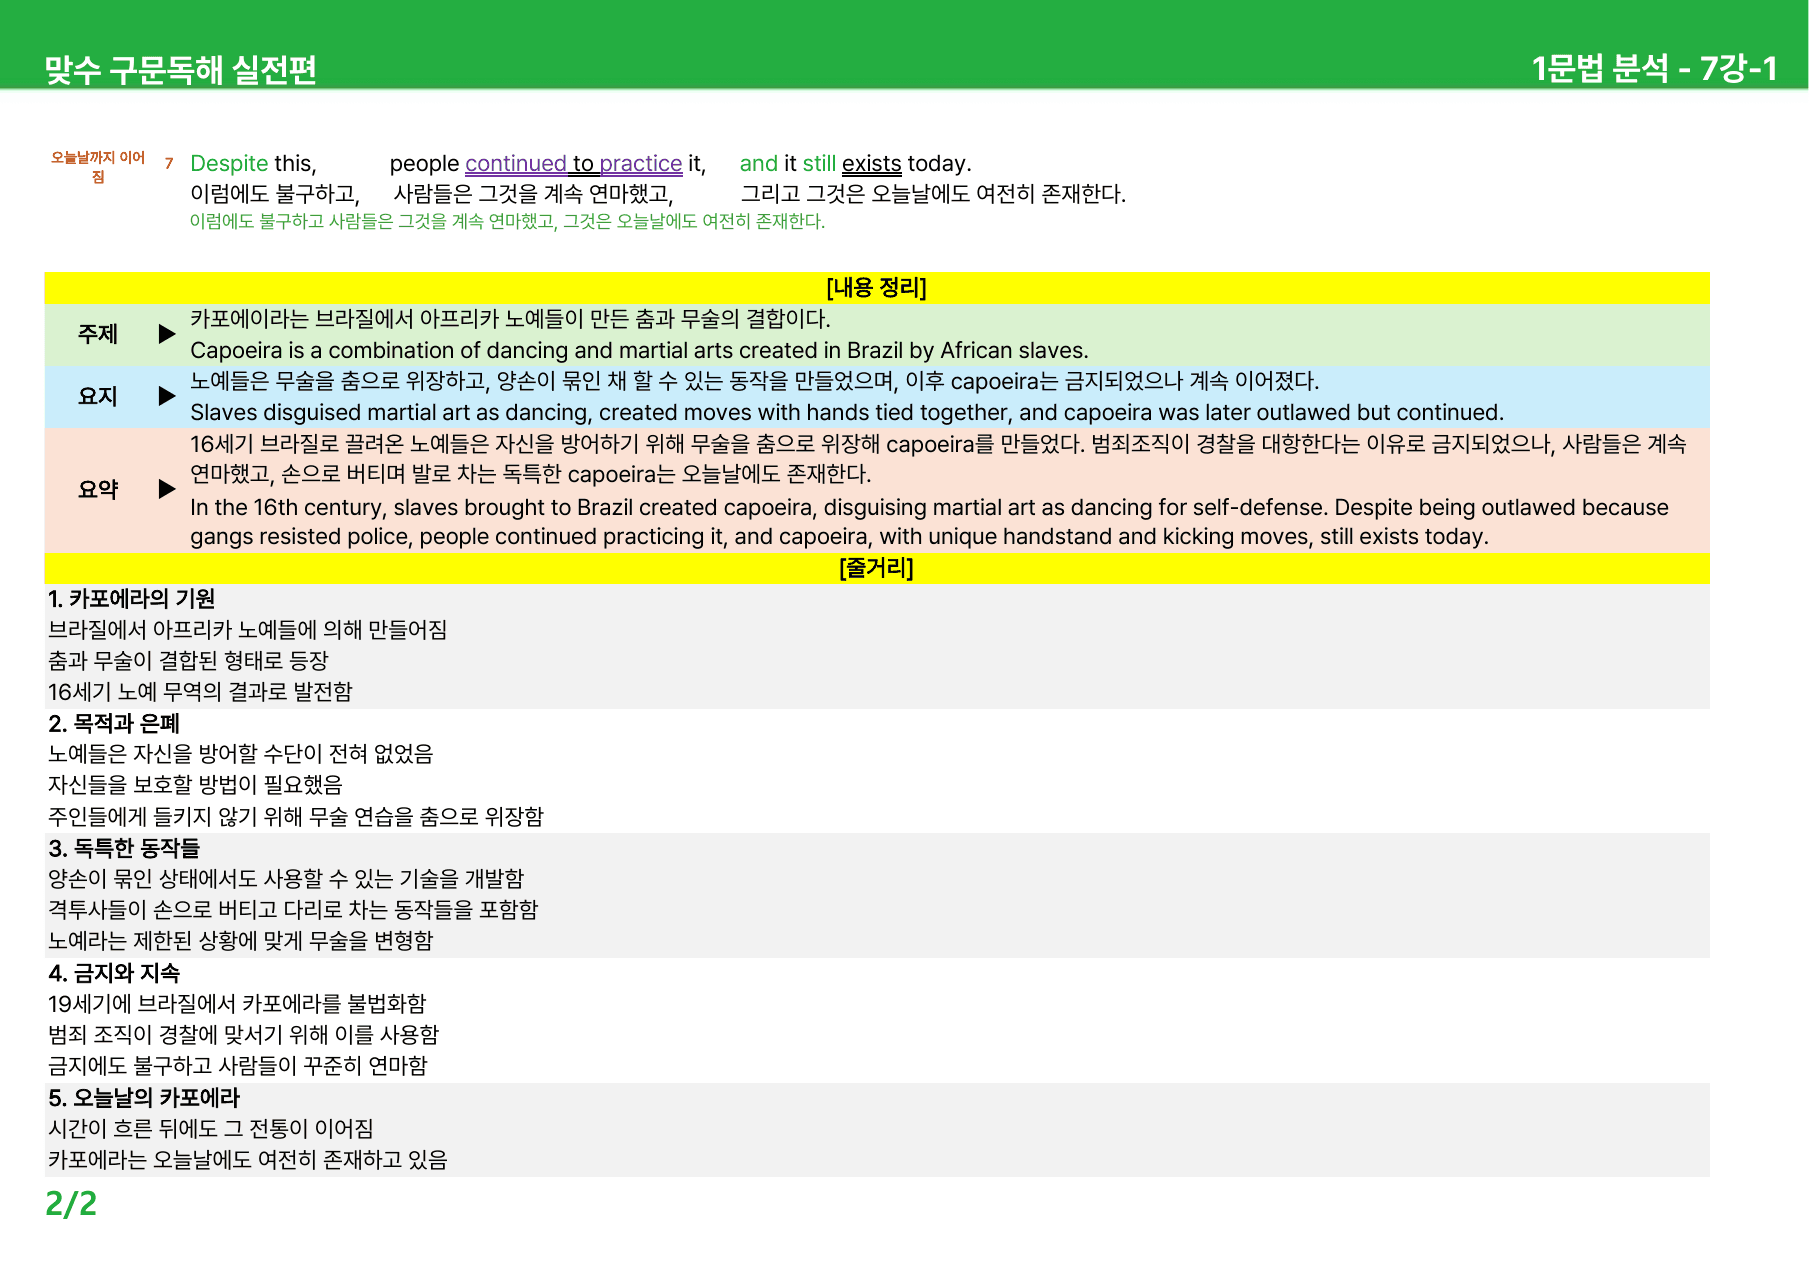Click the sentence starting Slaves disguised martial art
This screenshot has width=1809, height=1279.
pos(847,412)
